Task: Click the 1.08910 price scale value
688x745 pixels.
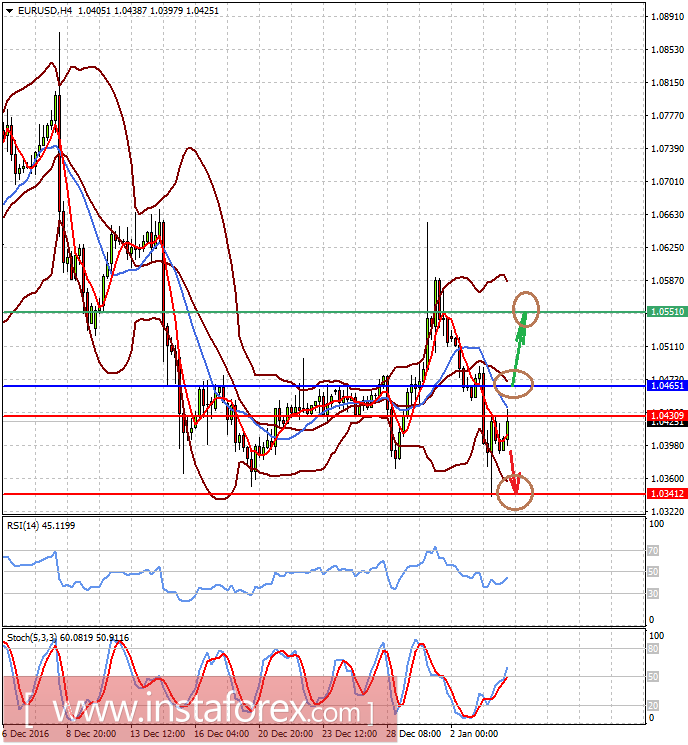Action: pyautogui.click(x=668, y=17)
